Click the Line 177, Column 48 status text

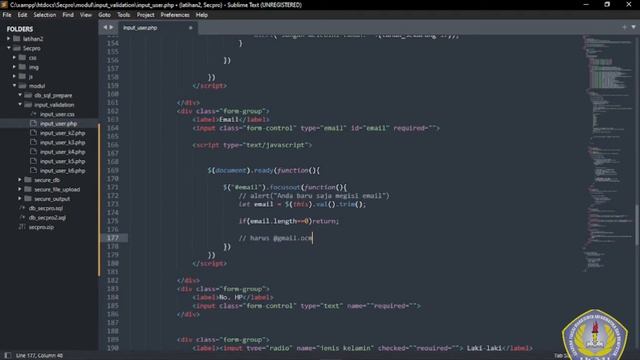[x=39, y=356]
